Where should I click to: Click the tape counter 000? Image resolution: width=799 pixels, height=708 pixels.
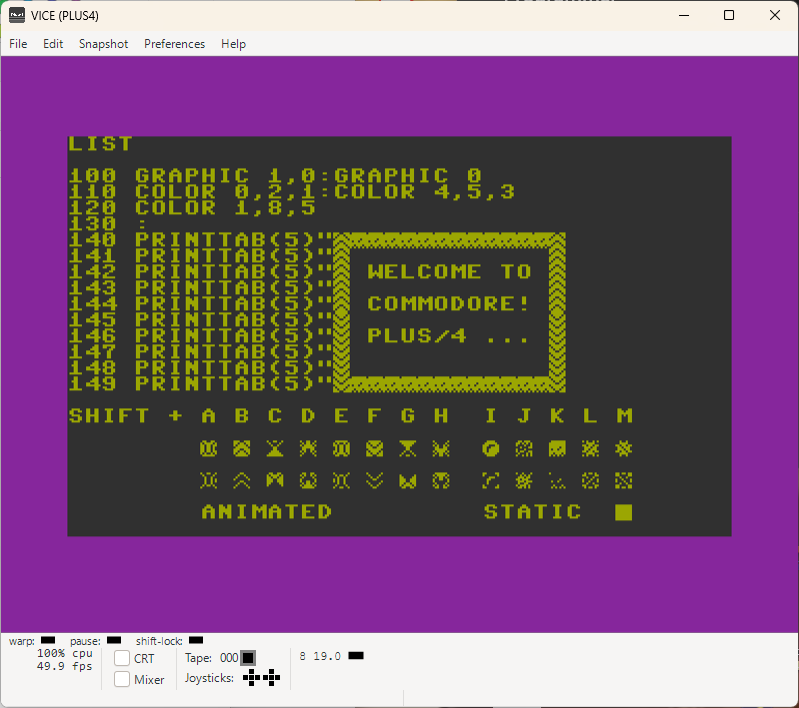coord(229,658)
